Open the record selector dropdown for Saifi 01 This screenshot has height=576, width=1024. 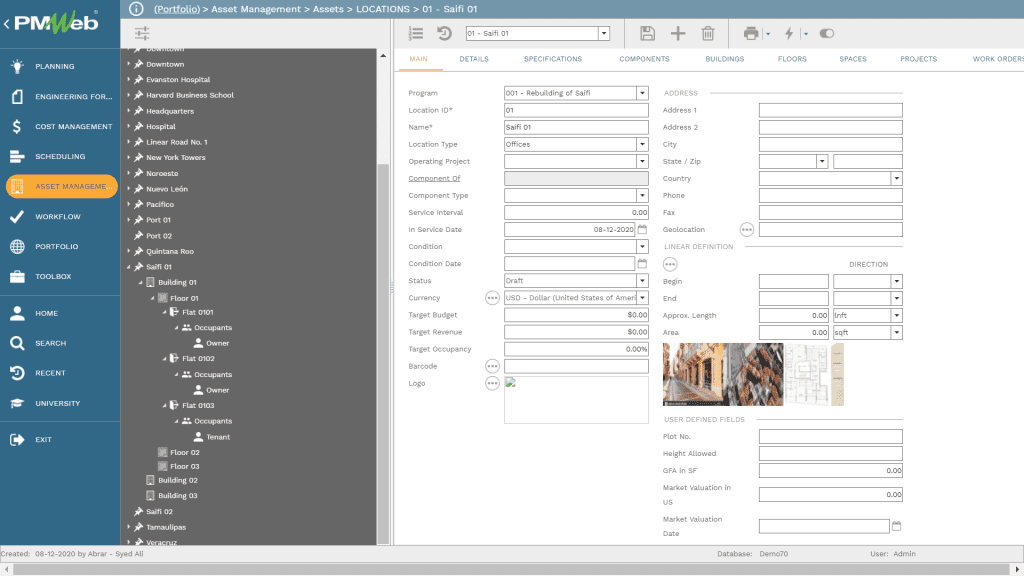coord(604,32)
